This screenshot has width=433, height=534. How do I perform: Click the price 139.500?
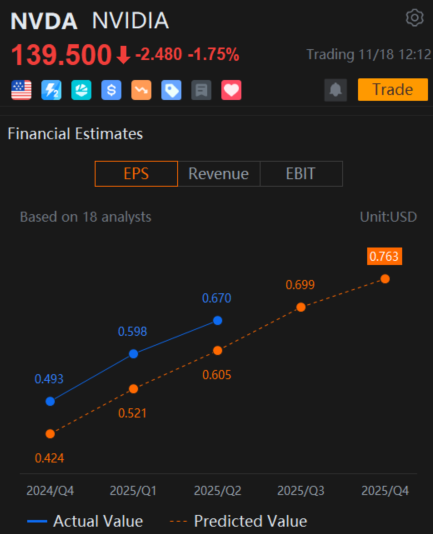(x=61, y=54)
